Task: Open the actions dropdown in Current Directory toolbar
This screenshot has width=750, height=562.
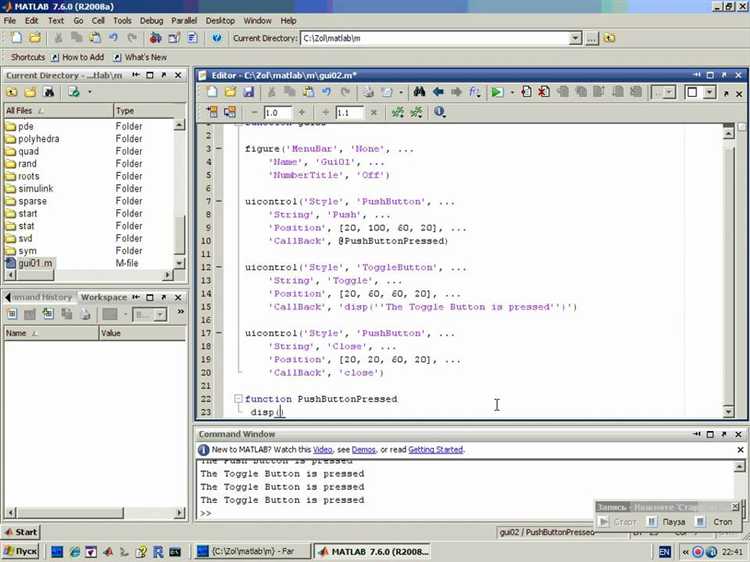Action: [89, 92]
